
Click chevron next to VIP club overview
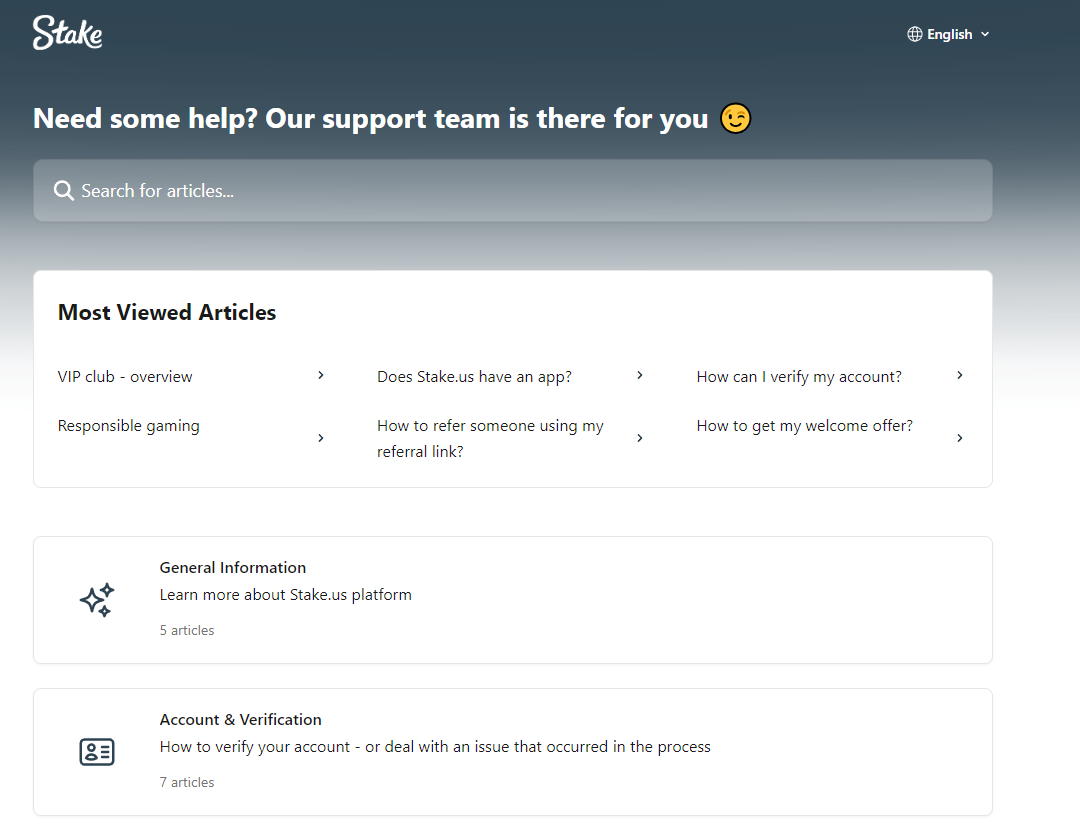coord(320,375)
